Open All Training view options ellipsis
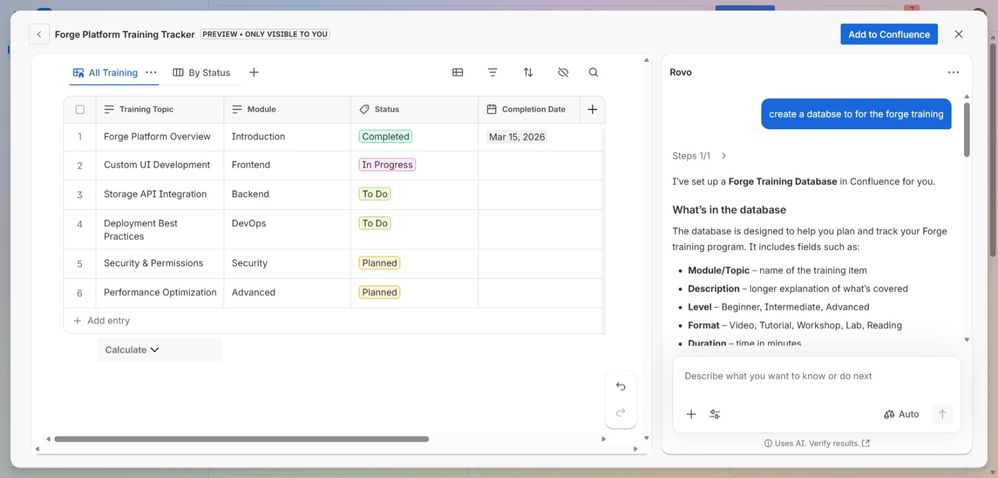Image resolution: width=998 pixels, height=478 pixels. [151, 73]
